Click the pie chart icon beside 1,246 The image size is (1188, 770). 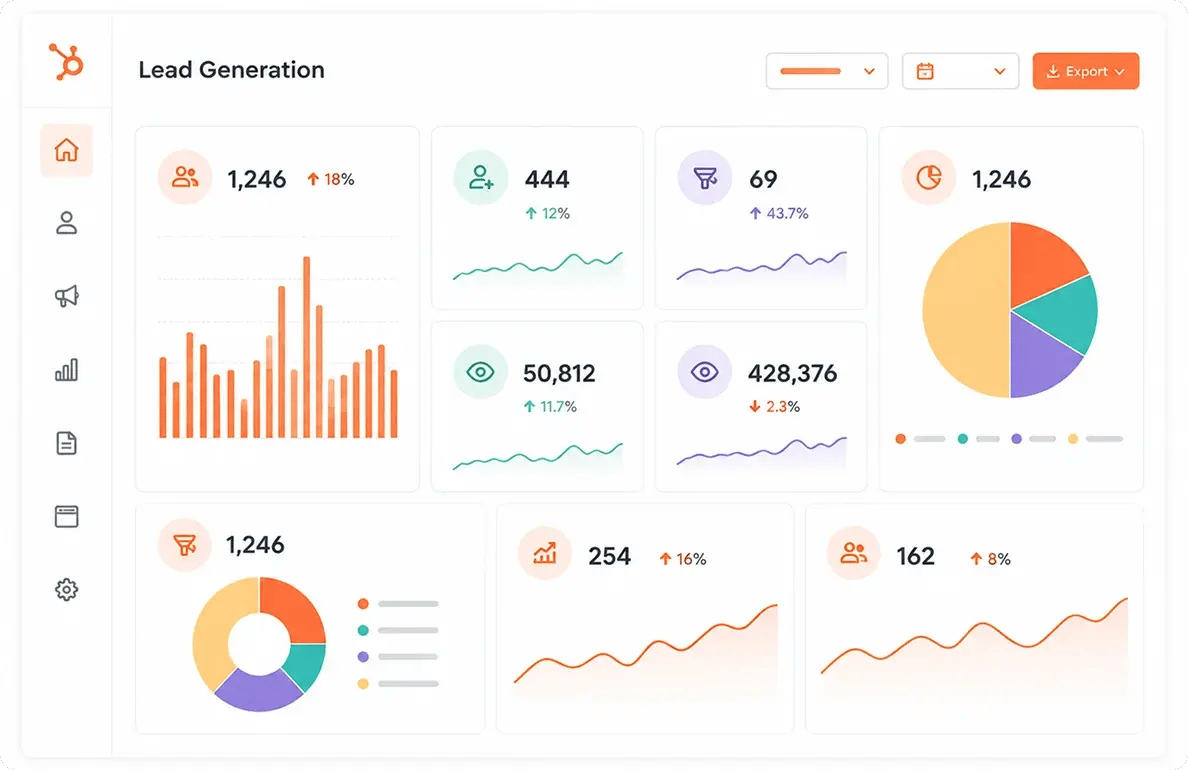(929, 177)
